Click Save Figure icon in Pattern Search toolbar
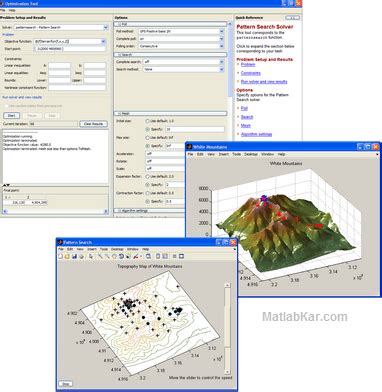 (x=74, y=256)
